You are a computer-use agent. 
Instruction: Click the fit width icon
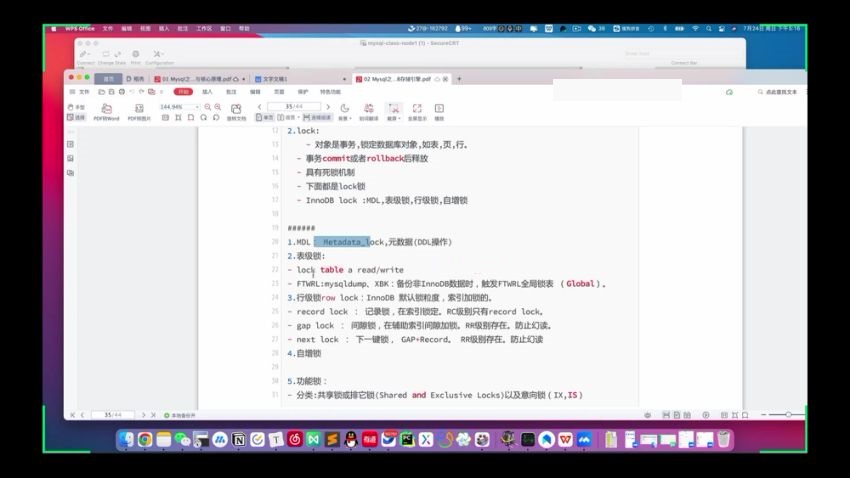tap(178, 117)
